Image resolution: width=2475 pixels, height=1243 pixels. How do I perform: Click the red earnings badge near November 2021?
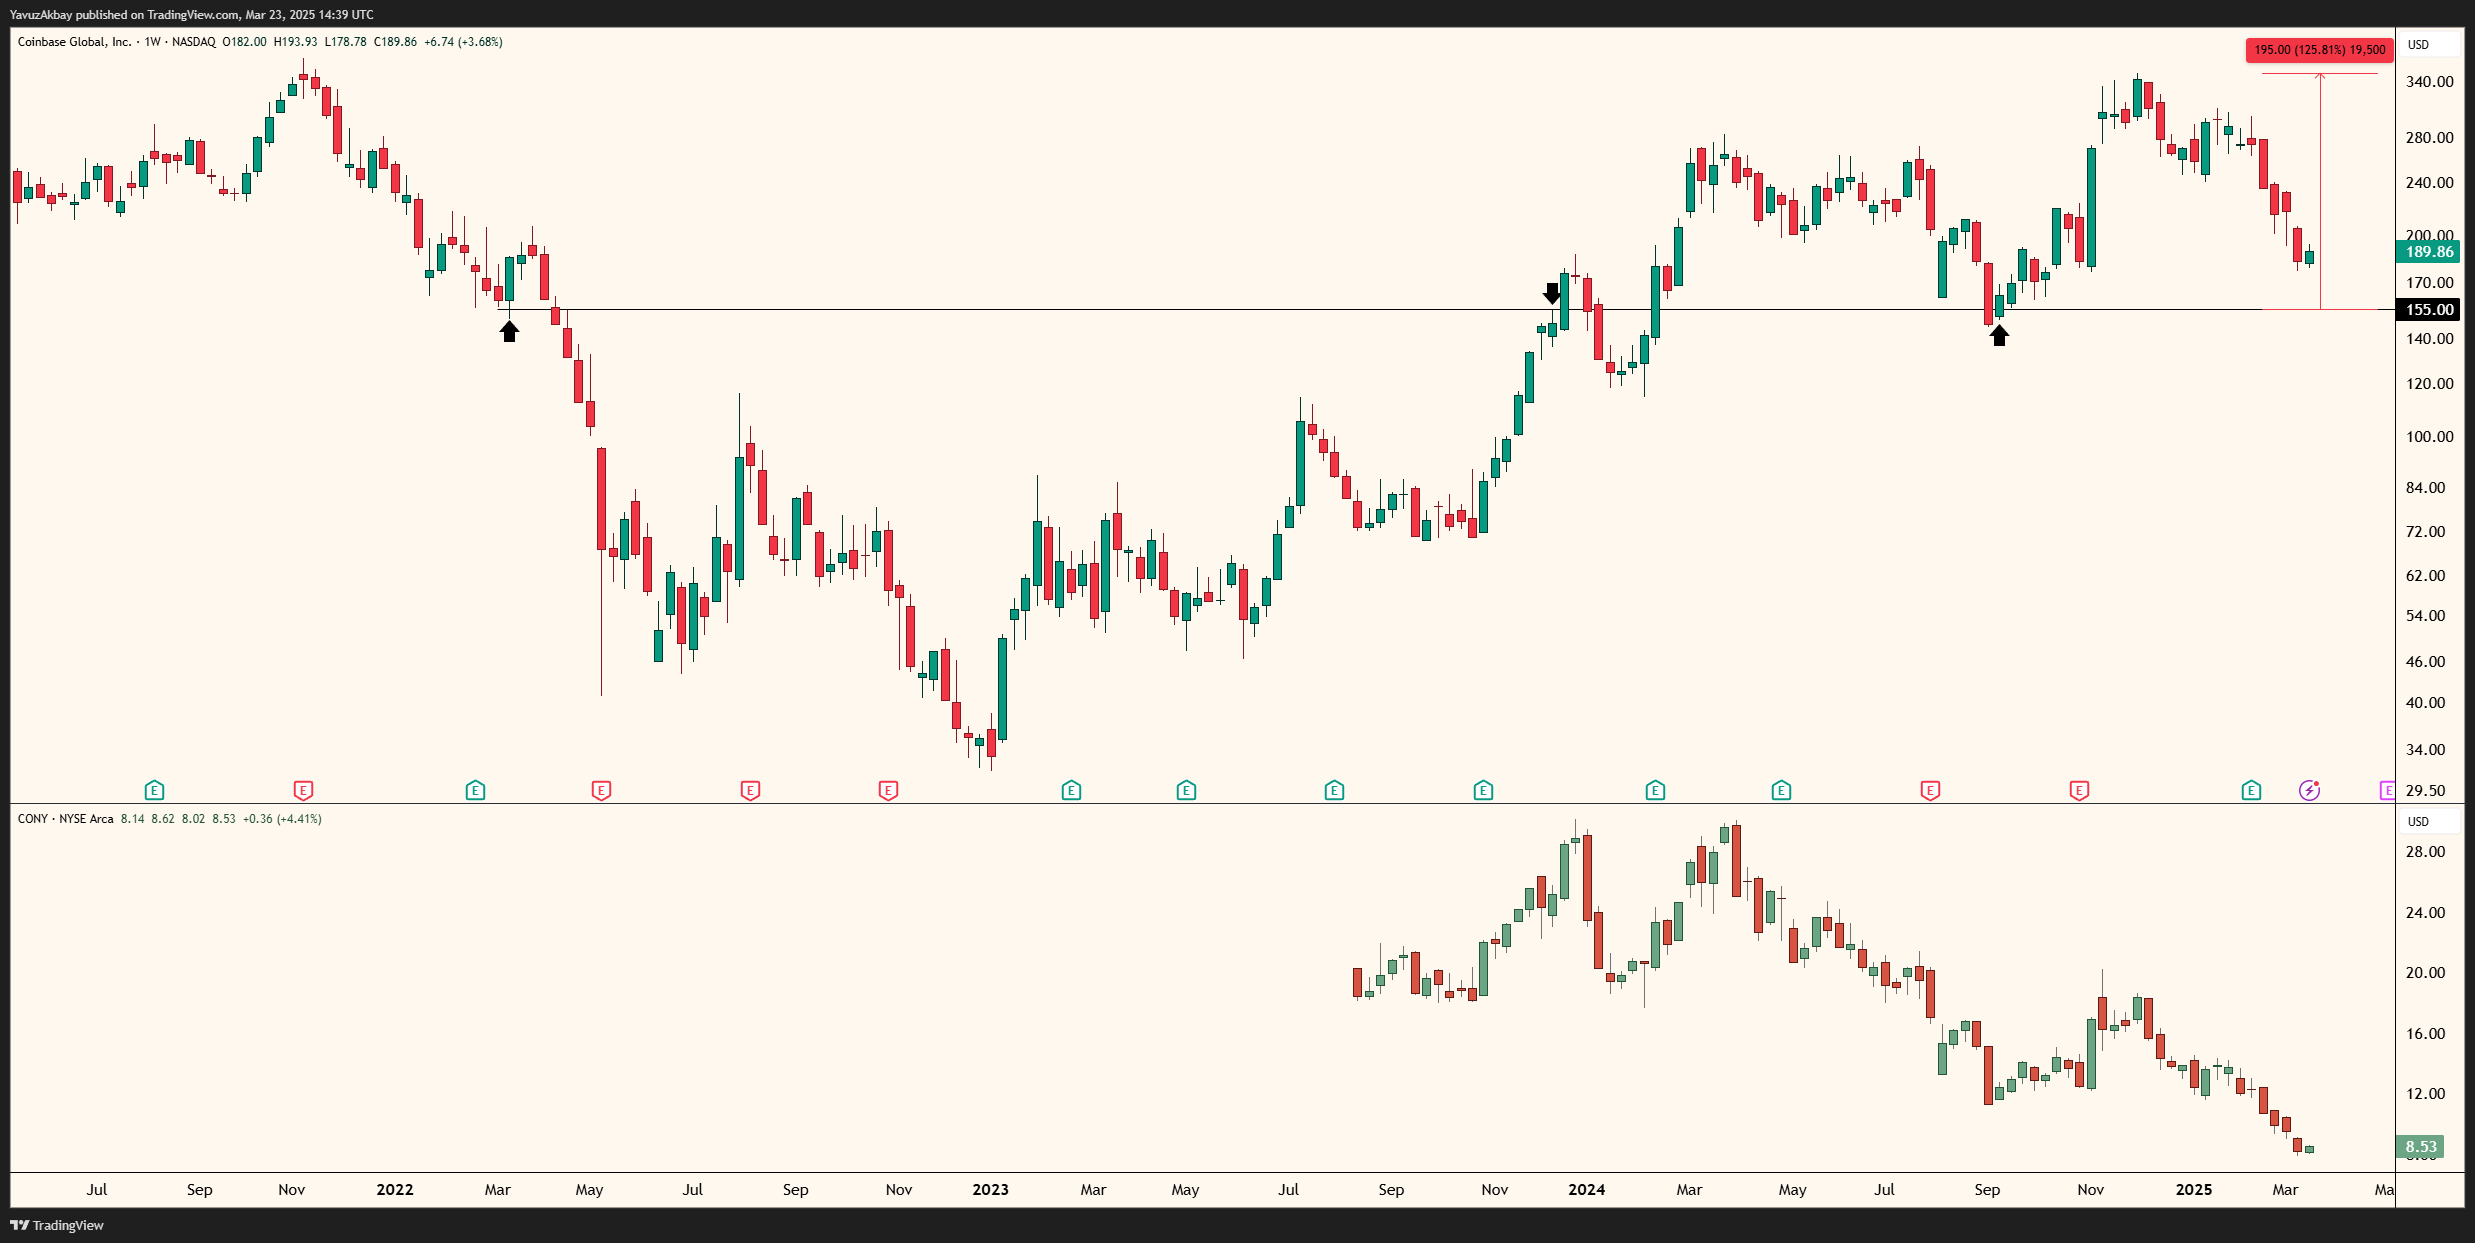[303, 790]
